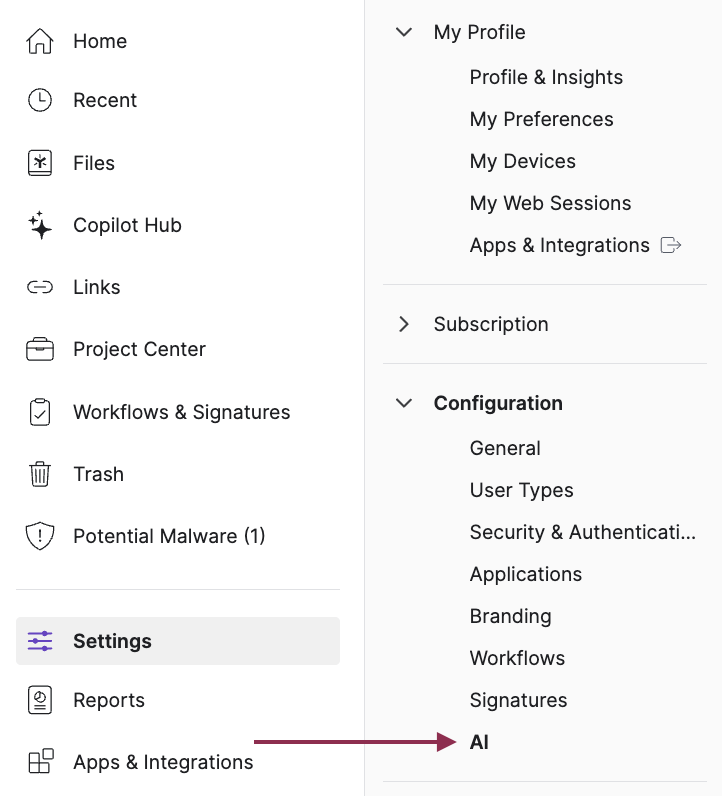722x796 pixels.
Task: Open My Preferences under My Profile
Action: pos(541,119)
